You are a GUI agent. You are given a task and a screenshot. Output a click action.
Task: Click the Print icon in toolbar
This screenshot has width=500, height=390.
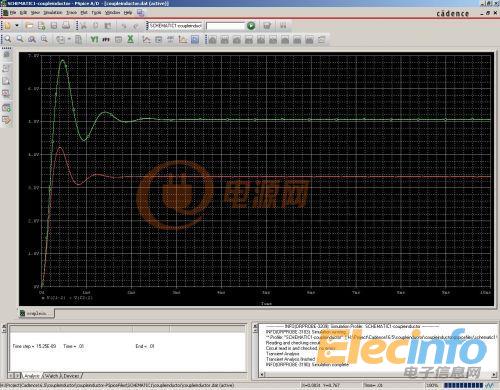tap(66, 26)
